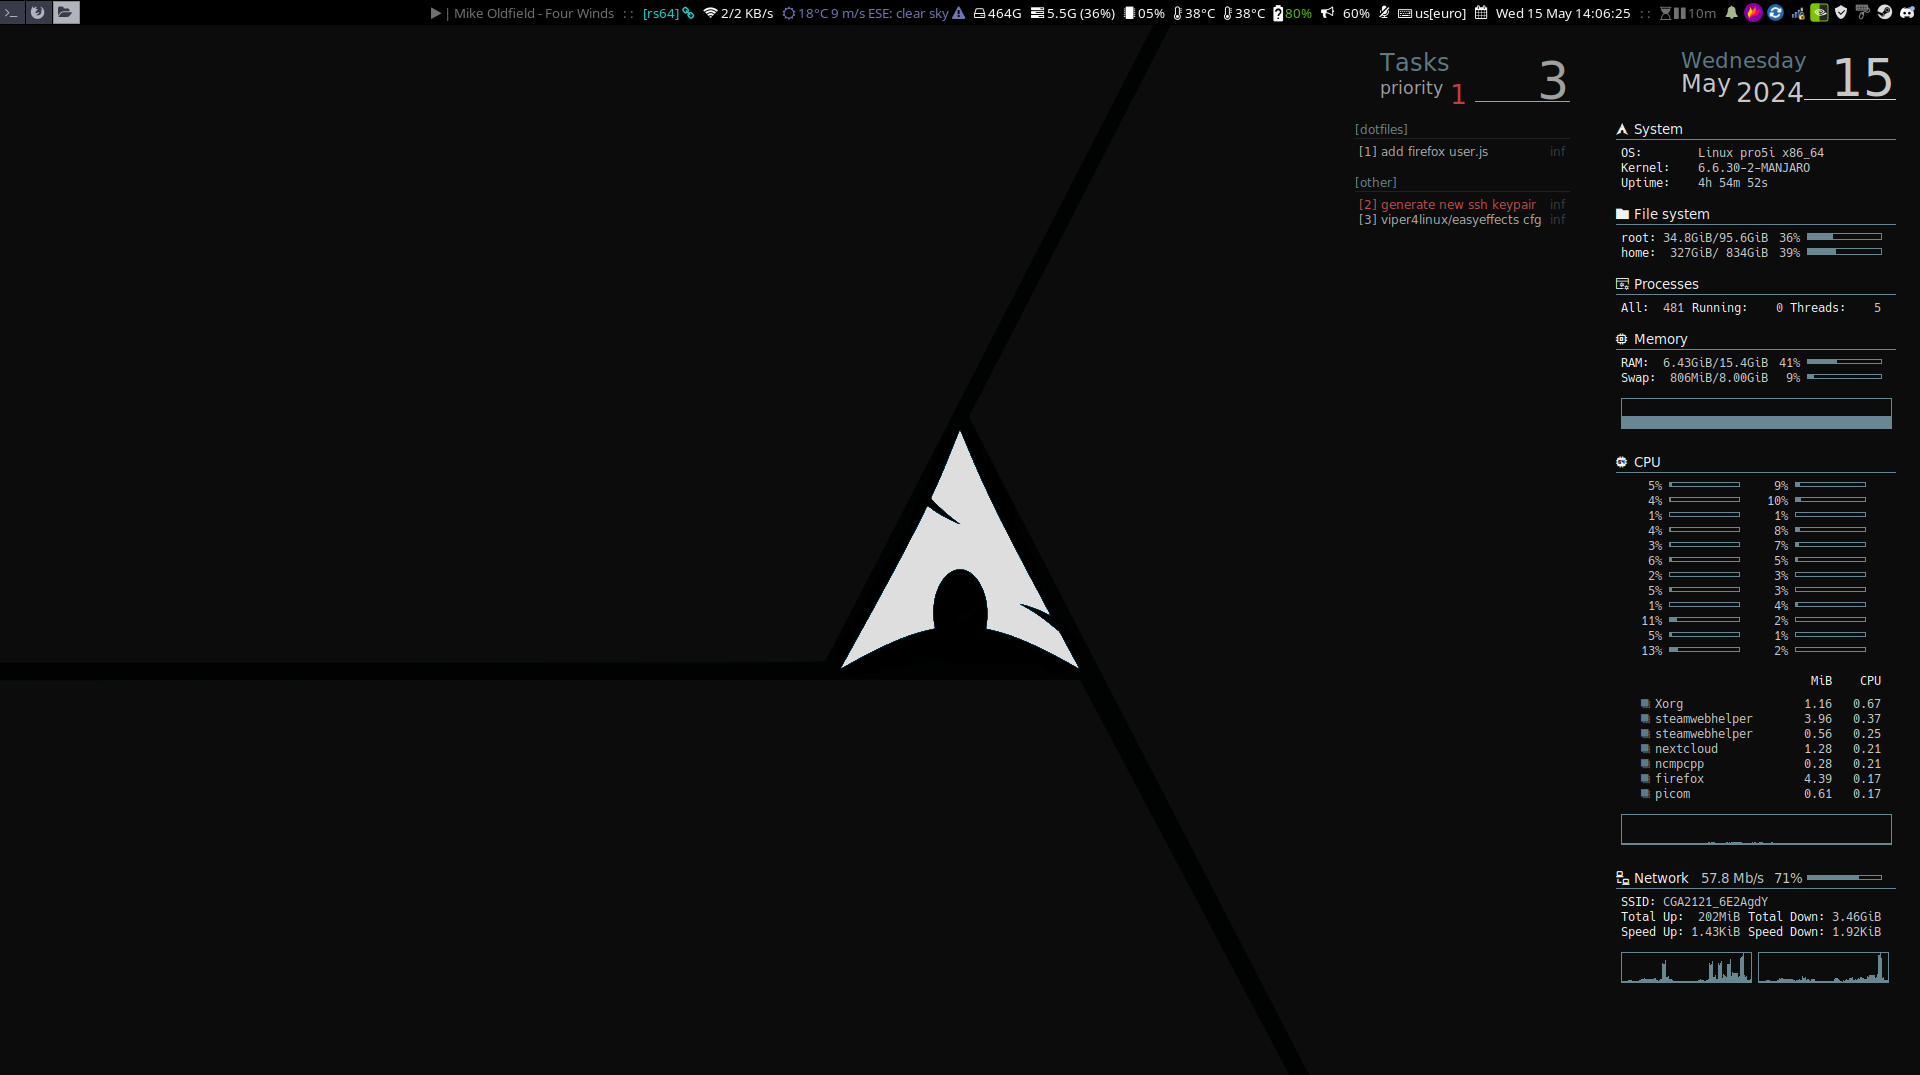Viewport: 1920px width, 1075px height.
Task: Open the file manager launcher icon
Action: [x=65, y=12]
